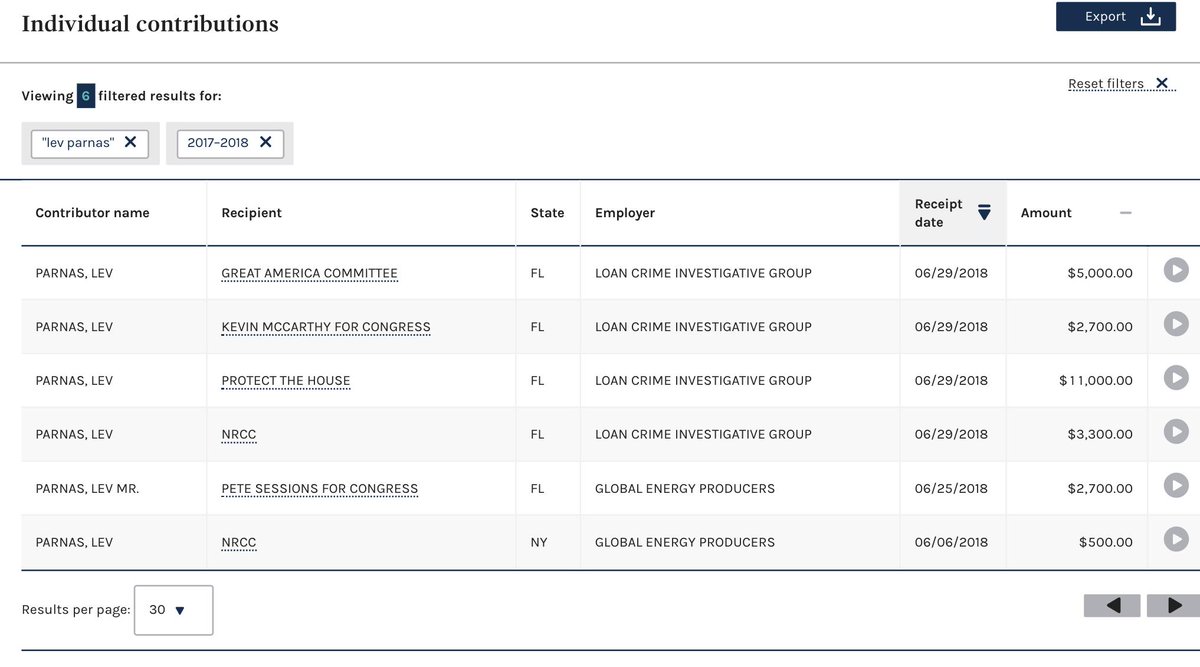Click the "Individual contributions" heading

150,24
